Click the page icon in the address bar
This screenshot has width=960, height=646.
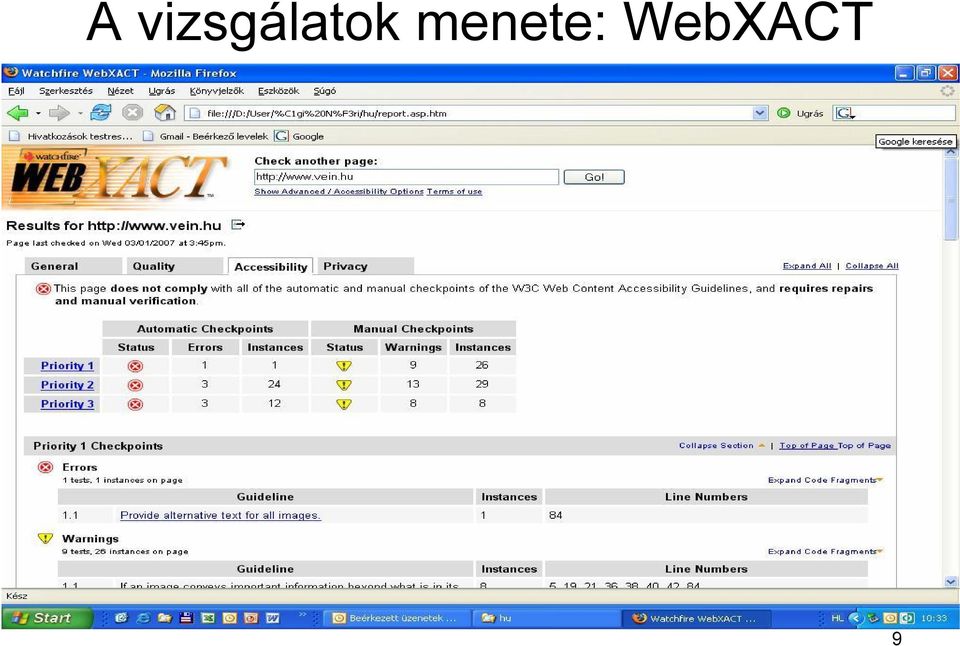pyautogui.click(x=195, y=113)
